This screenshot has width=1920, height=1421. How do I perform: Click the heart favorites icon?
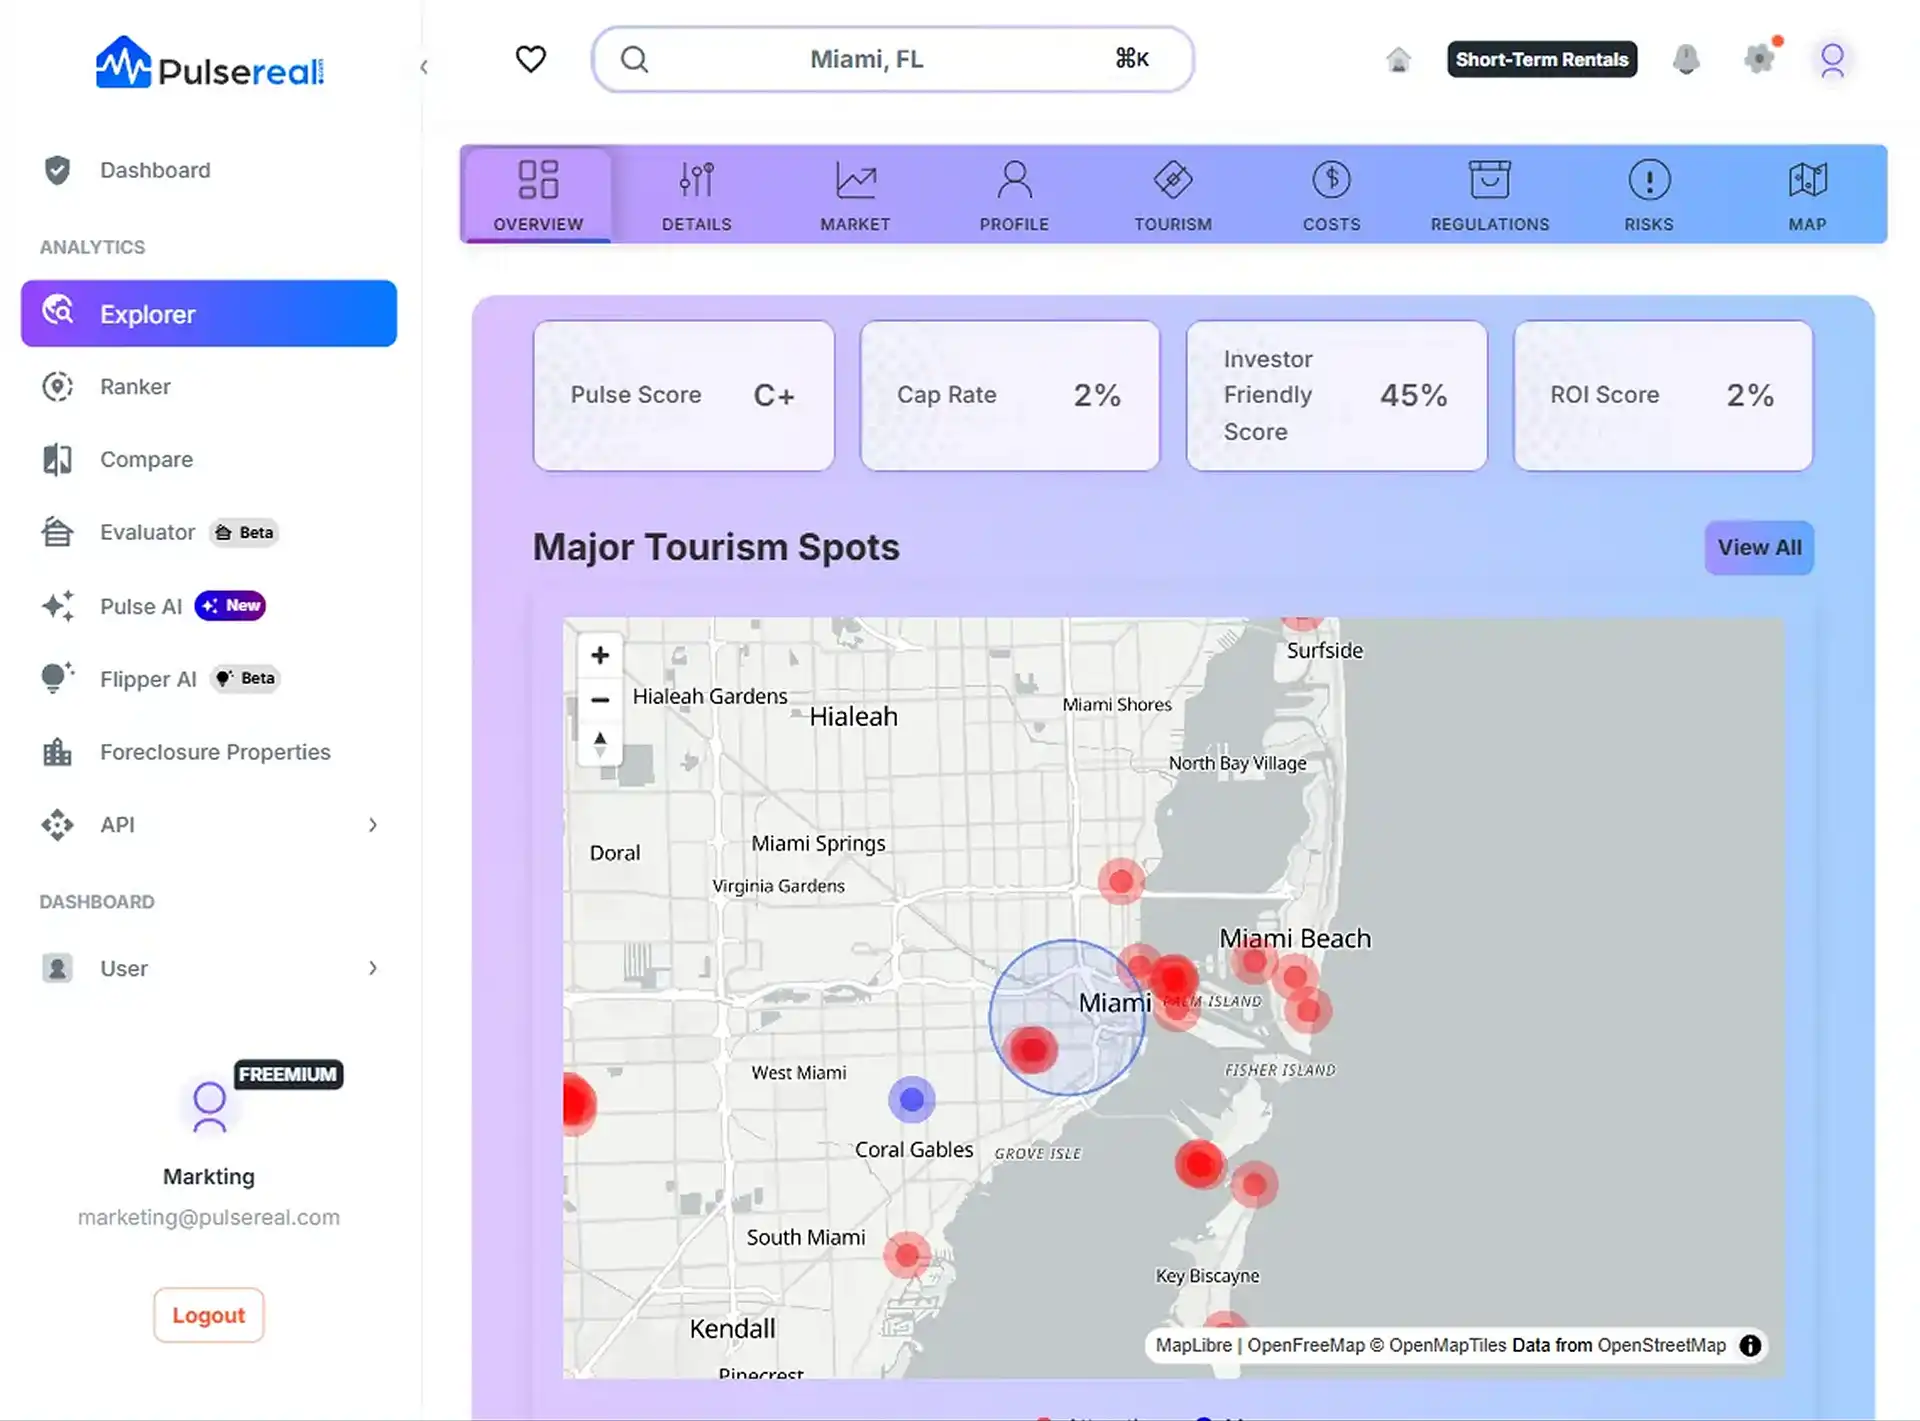531,59
